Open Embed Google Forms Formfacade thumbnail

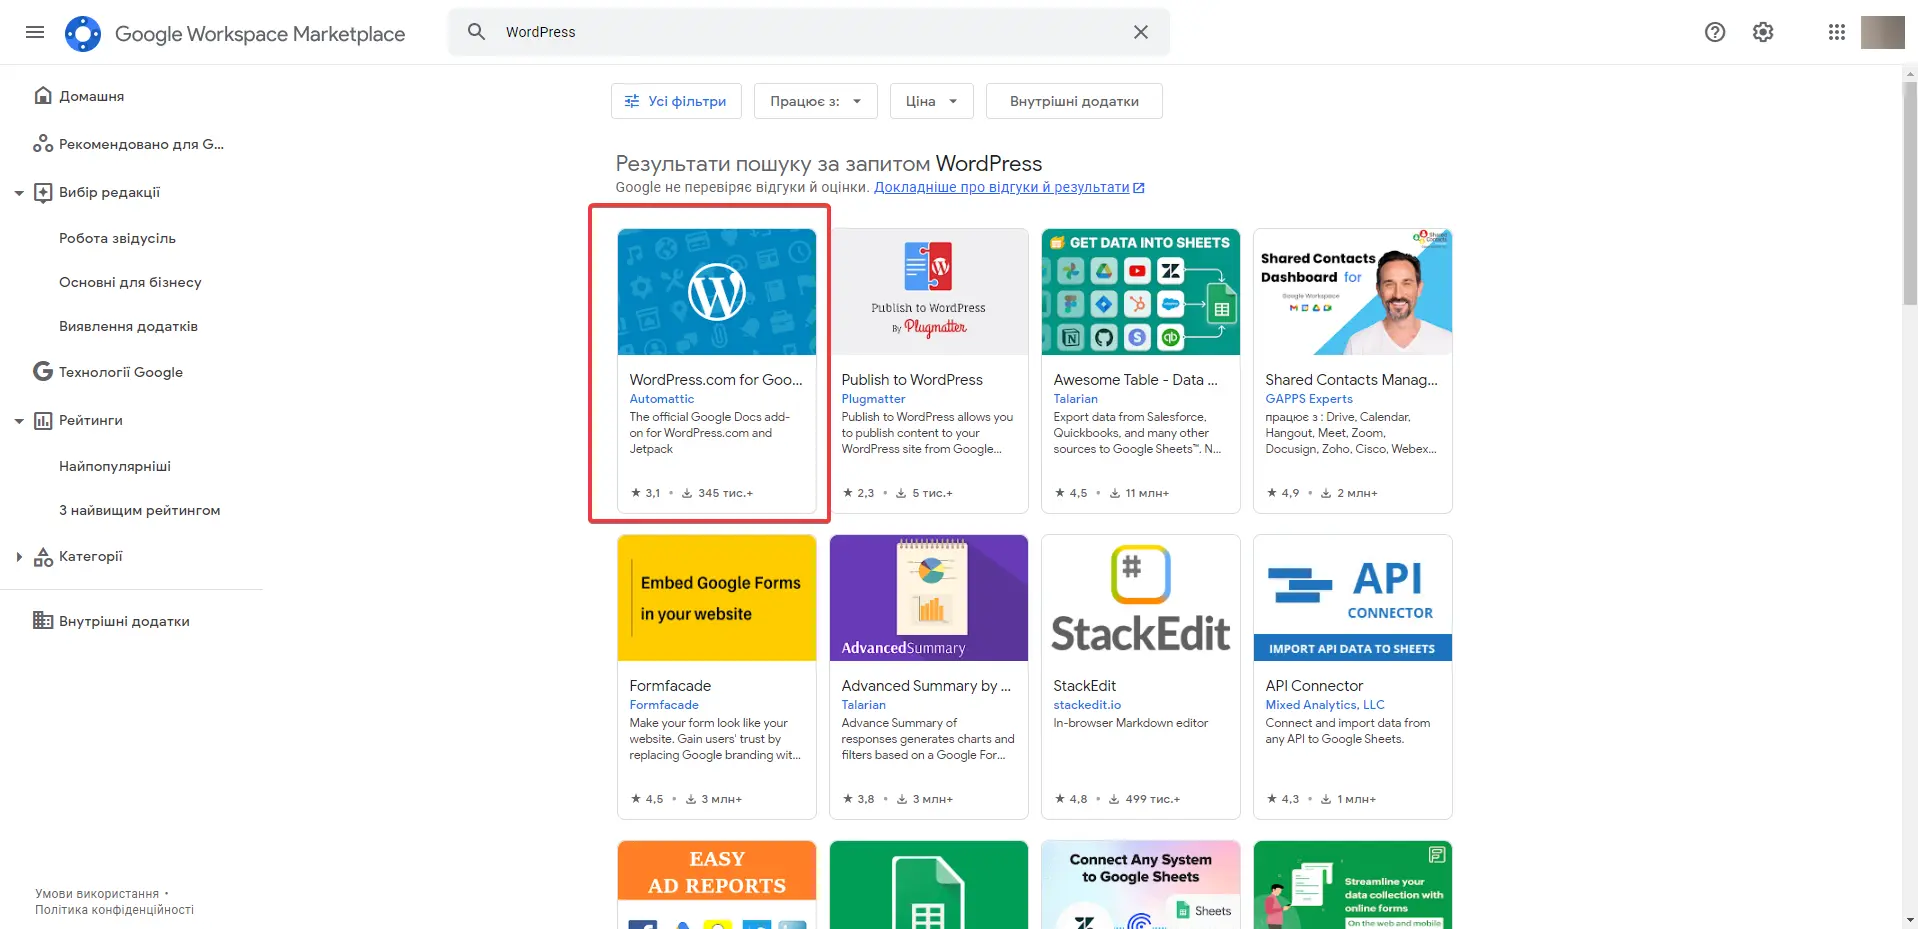tap(717, 598)
